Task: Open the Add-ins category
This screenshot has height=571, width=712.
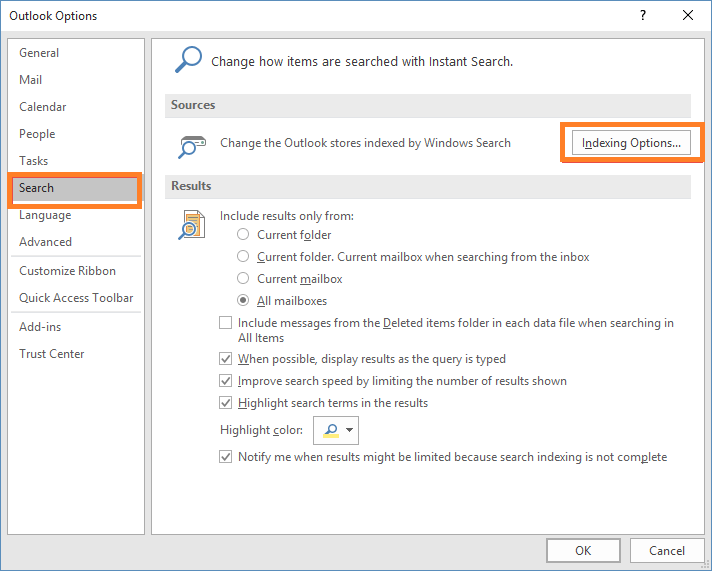Action: (75, 327)
